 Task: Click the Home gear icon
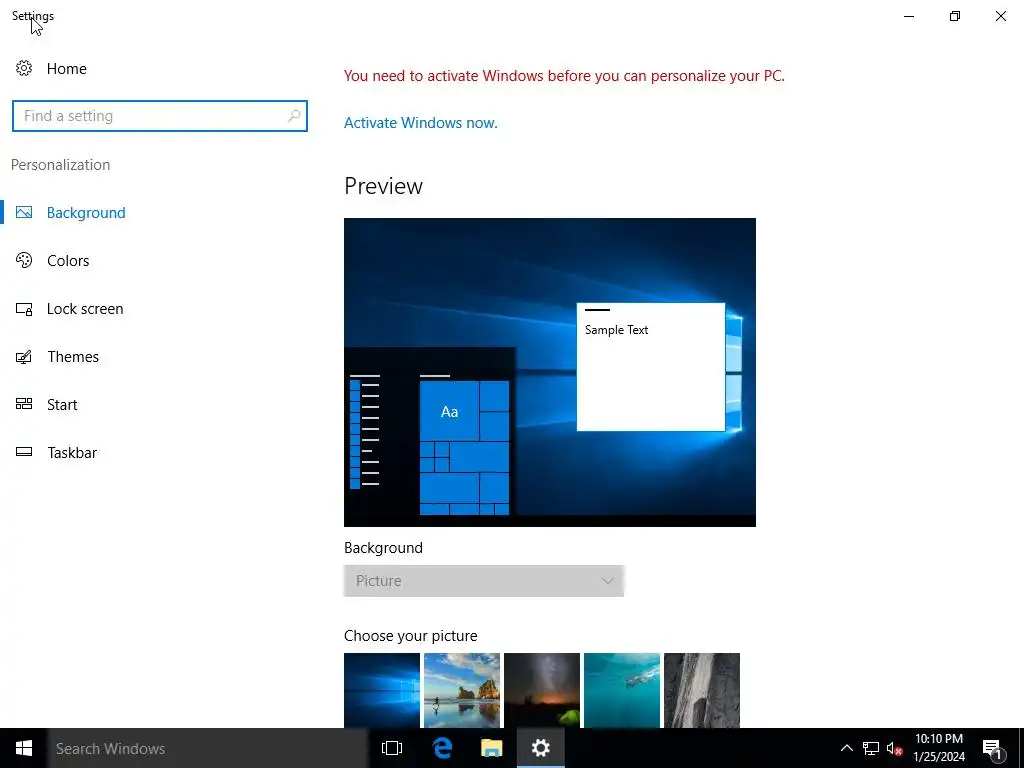click(24, 69)
